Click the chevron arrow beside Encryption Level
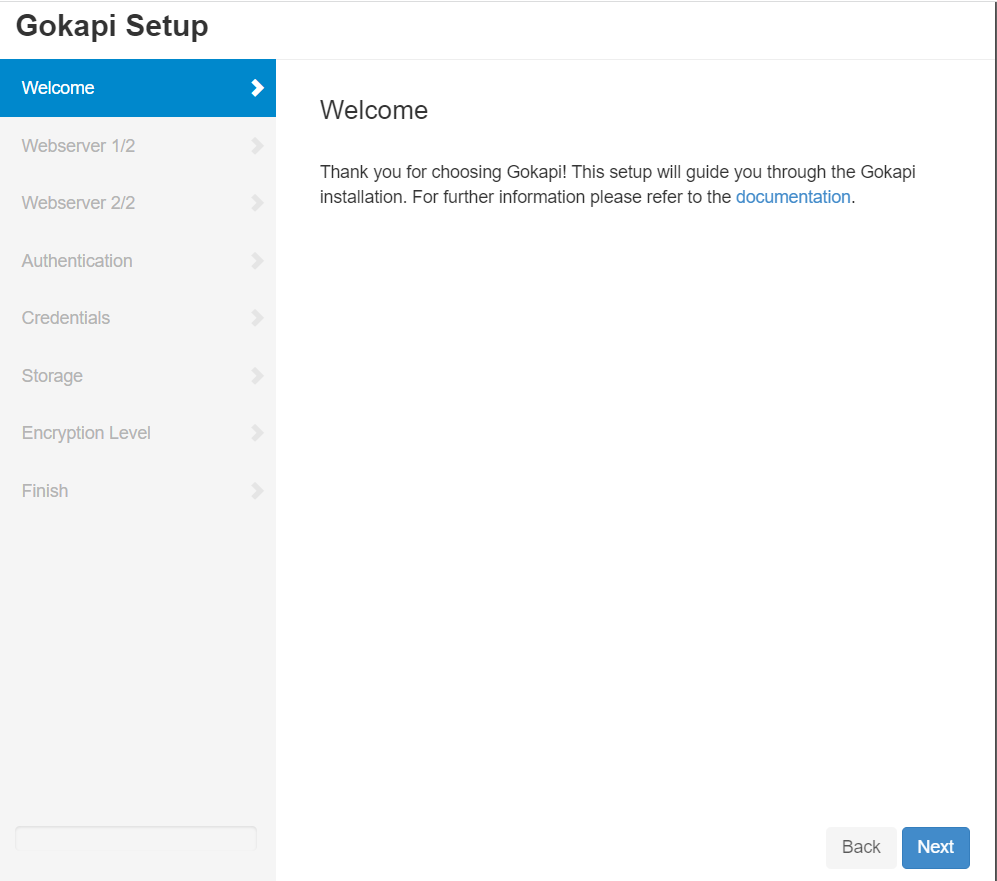Image resolution: width=997 pixels, height=881 pixels. click(257, 433)
